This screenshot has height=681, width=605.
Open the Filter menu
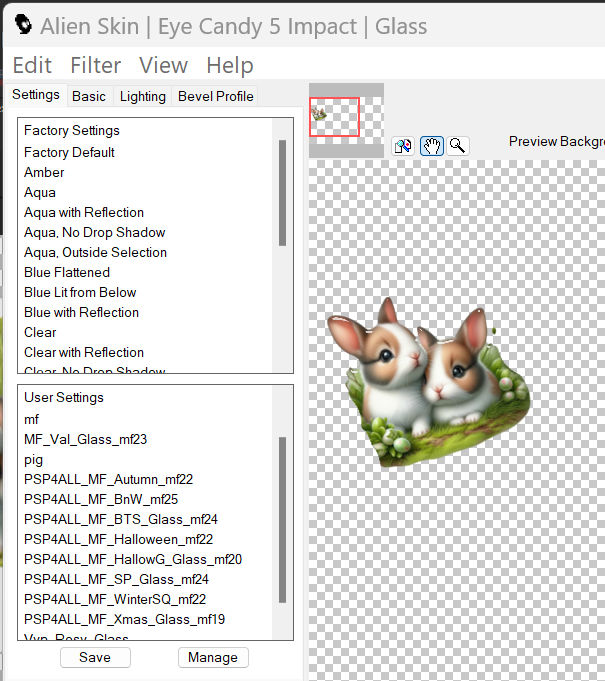click(x=95, y=65)
